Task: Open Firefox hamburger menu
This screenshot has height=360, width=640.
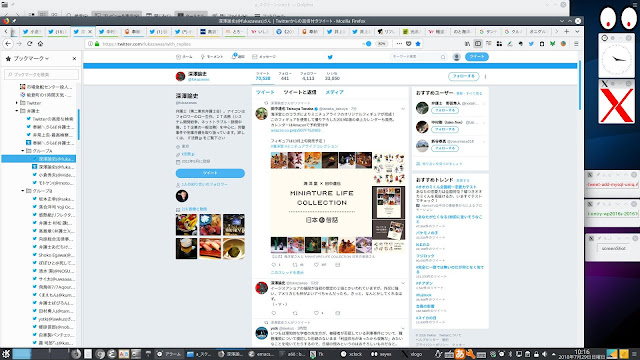Action: [576, 44]
